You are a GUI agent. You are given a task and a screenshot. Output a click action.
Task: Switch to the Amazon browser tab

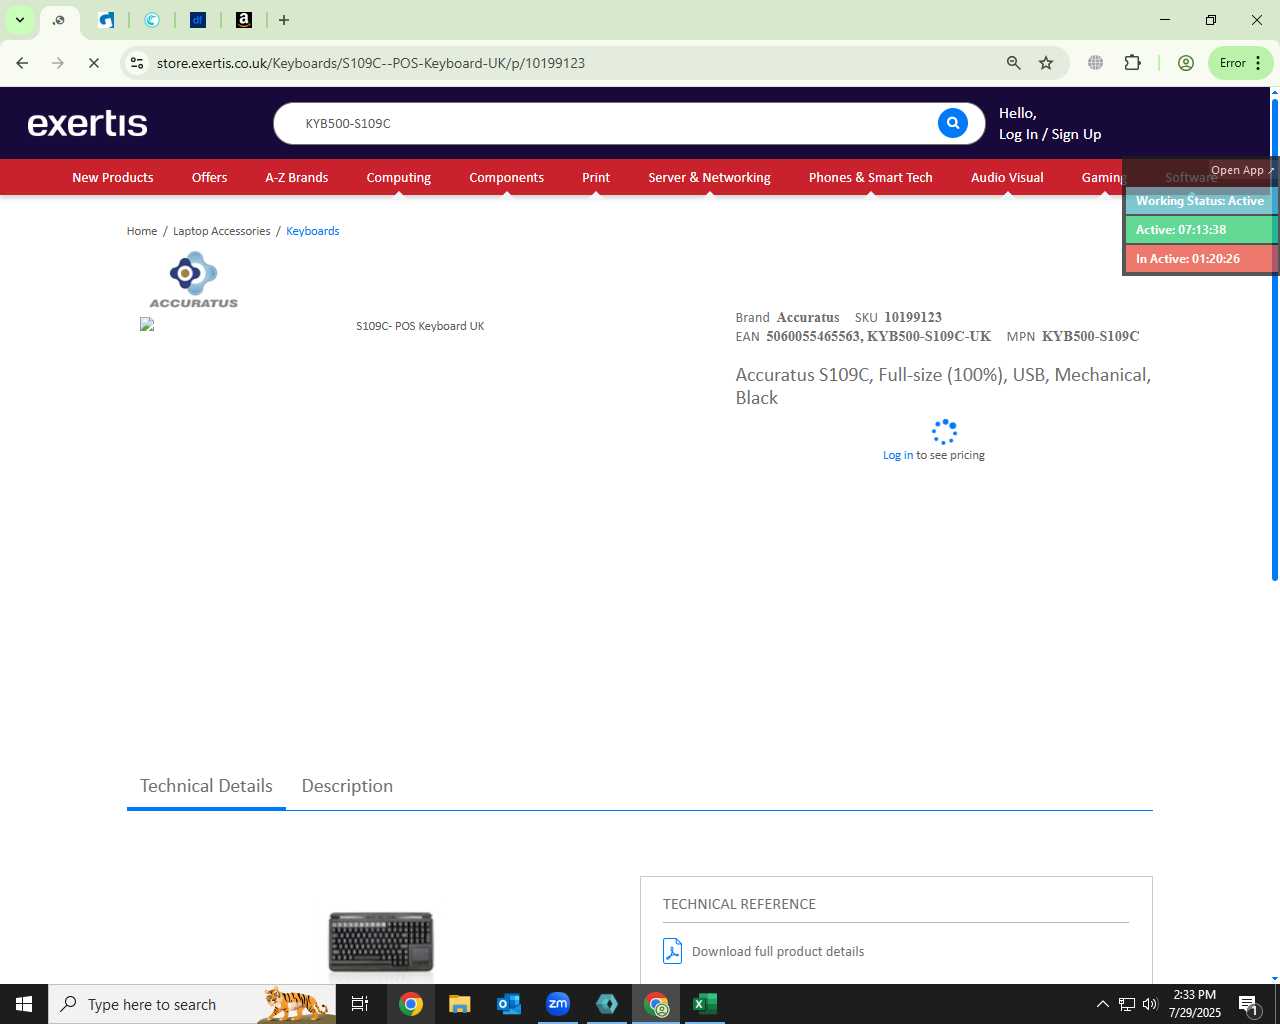pos(244,20)
